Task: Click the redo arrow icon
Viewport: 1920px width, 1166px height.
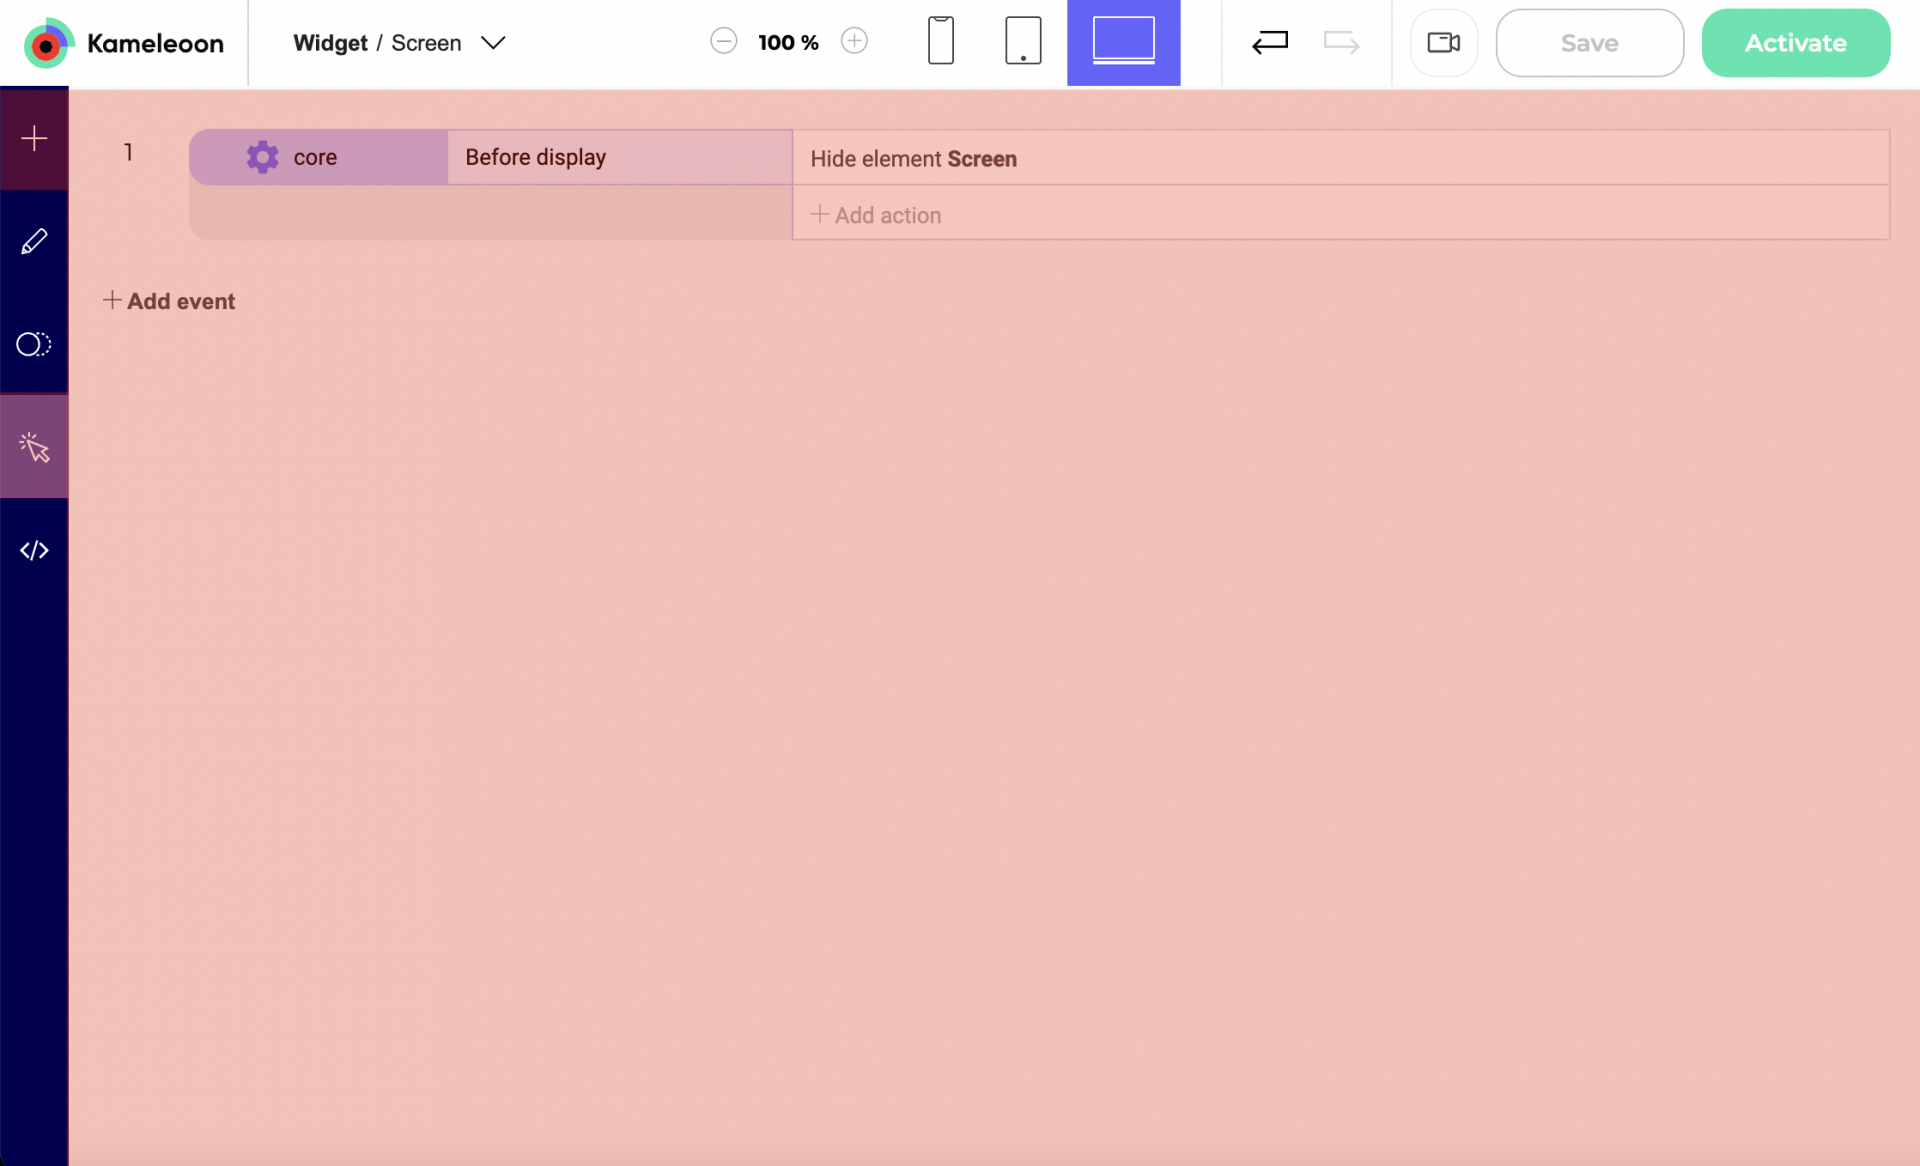Action: (x=1341, y=42)
